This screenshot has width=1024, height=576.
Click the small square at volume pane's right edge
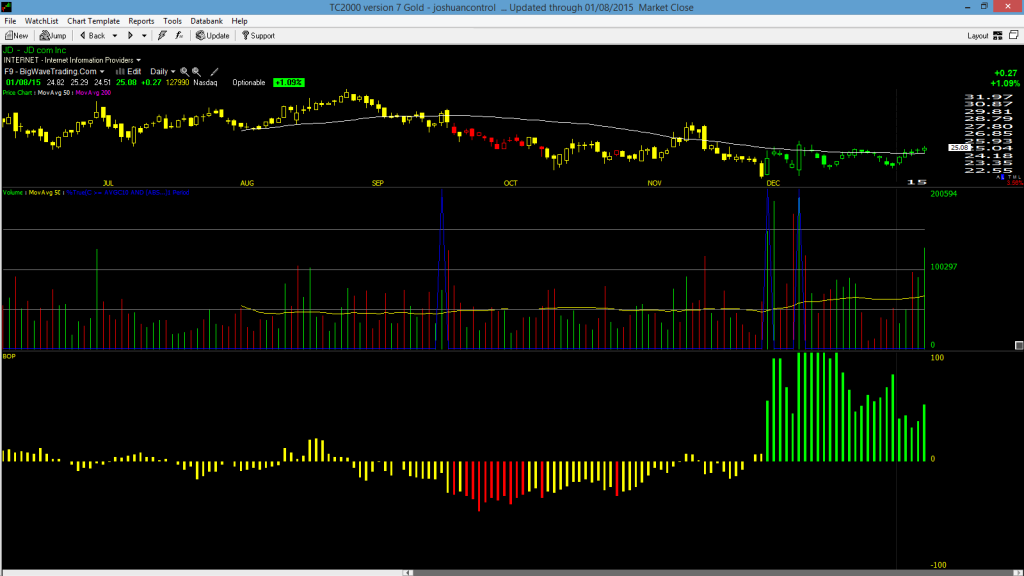[1019, 345]
